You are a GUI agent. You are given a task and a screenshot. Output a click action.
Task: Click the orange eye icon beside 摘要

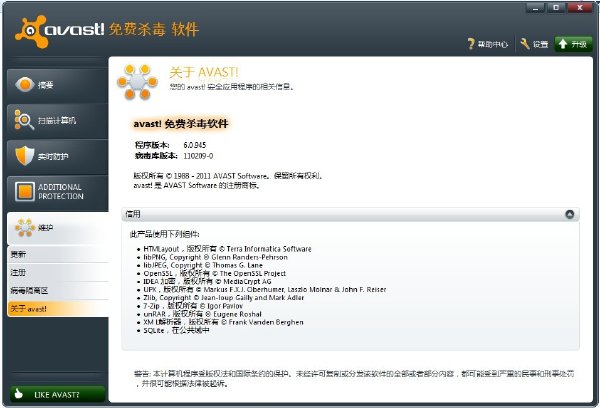pyautogui.click(x=25, y=85)
